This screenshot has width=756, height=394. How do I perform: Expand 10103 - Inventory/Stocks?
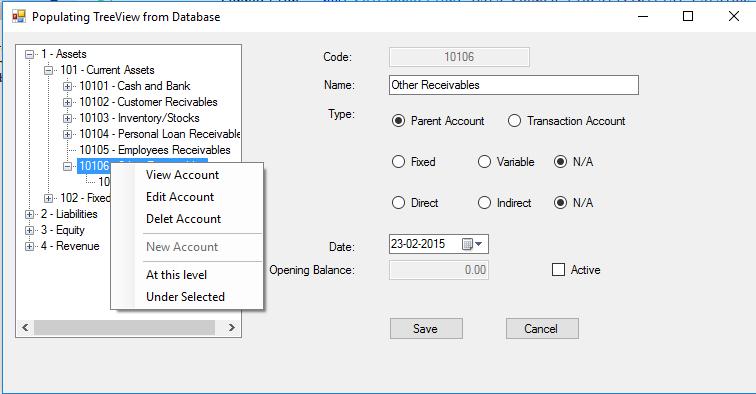click(68, 118)
